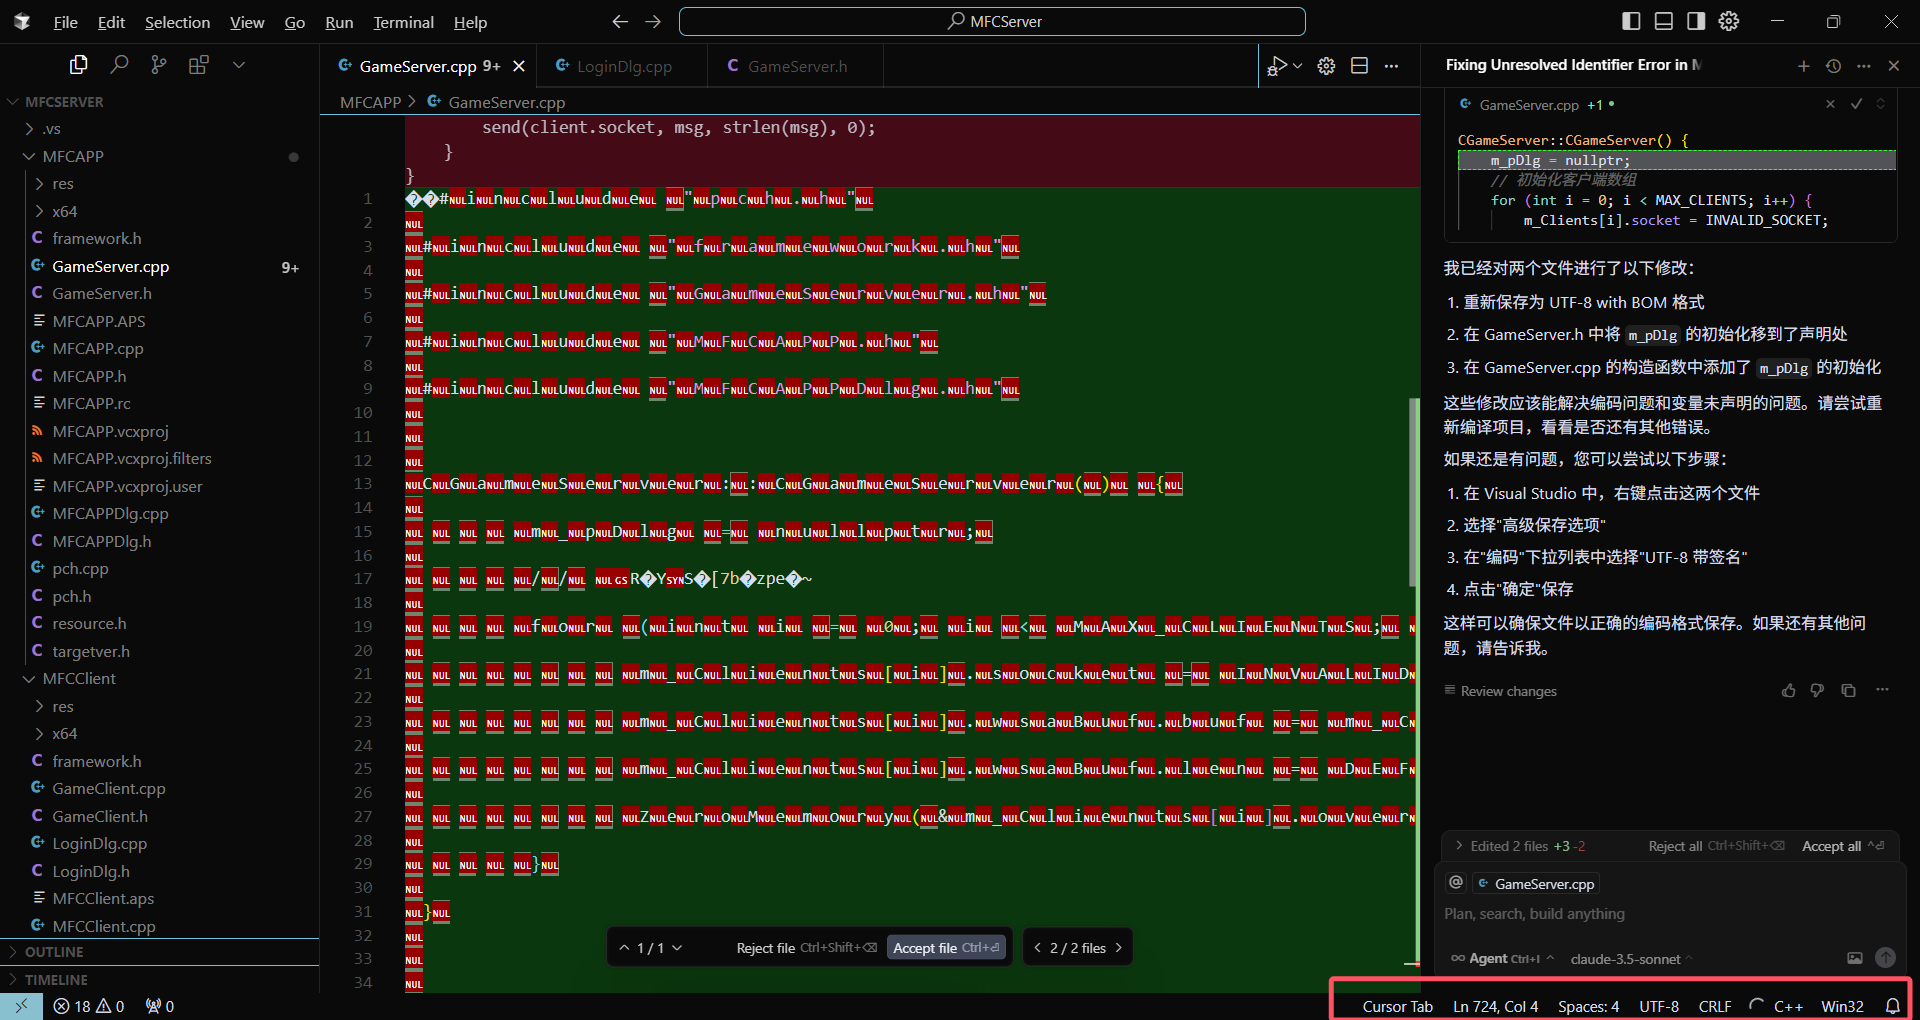Open the Search icon in the activity bar
Screen dimensions: 1920x1020
click(119, 63)
